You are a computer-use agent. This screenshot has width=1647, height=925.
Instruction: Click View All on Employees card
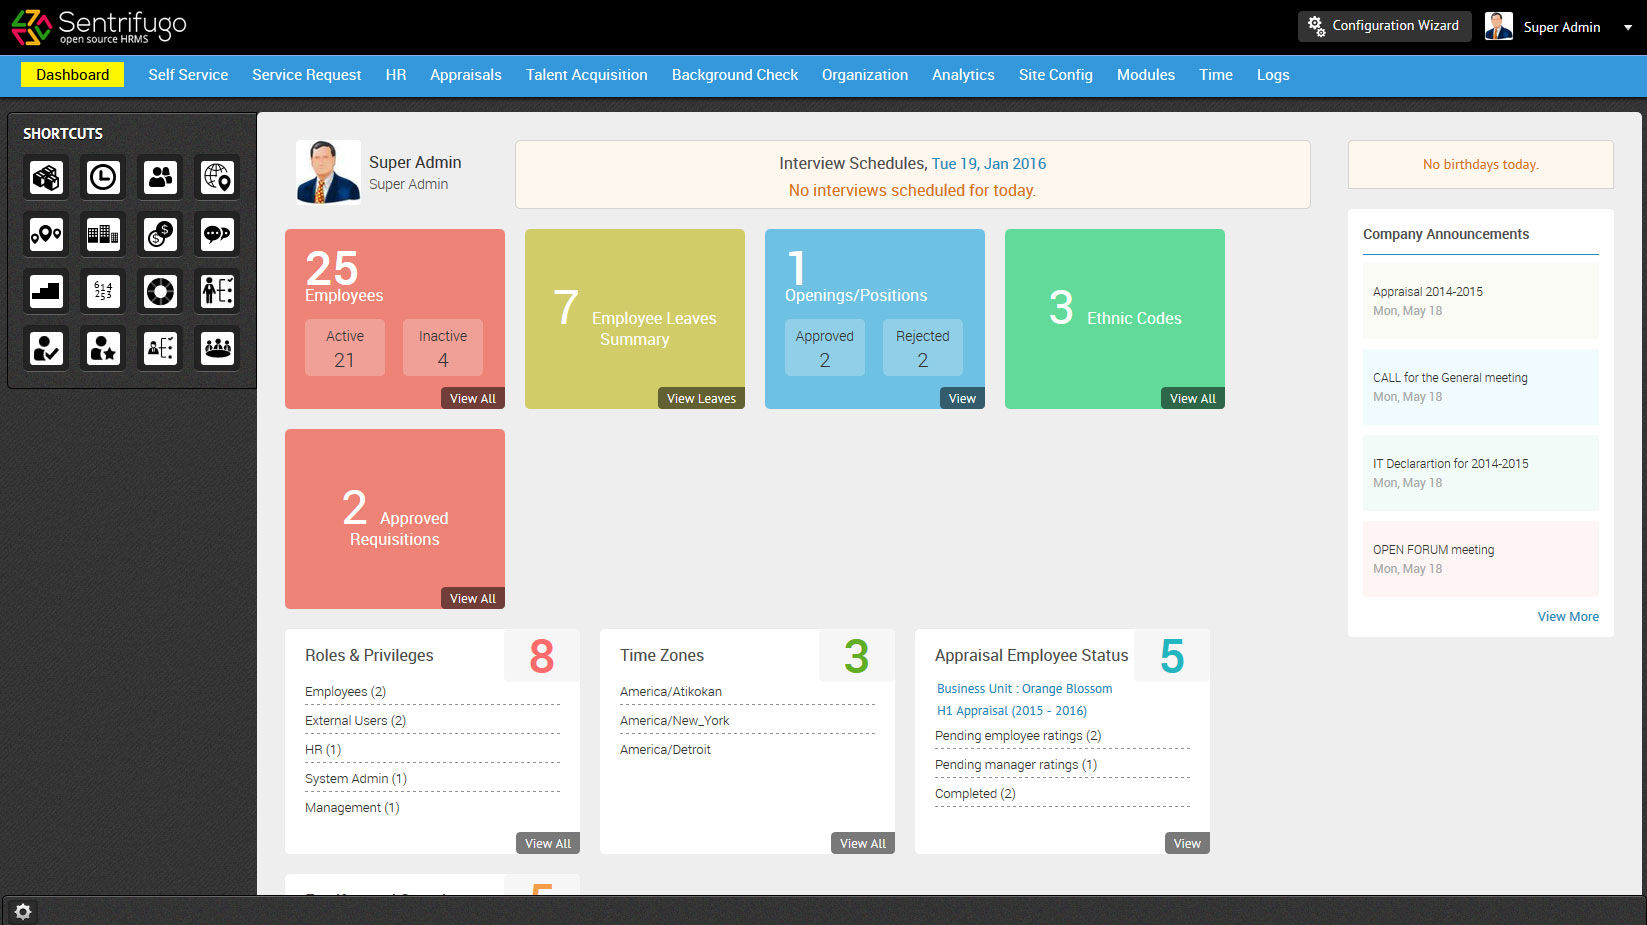click(473, 398)
